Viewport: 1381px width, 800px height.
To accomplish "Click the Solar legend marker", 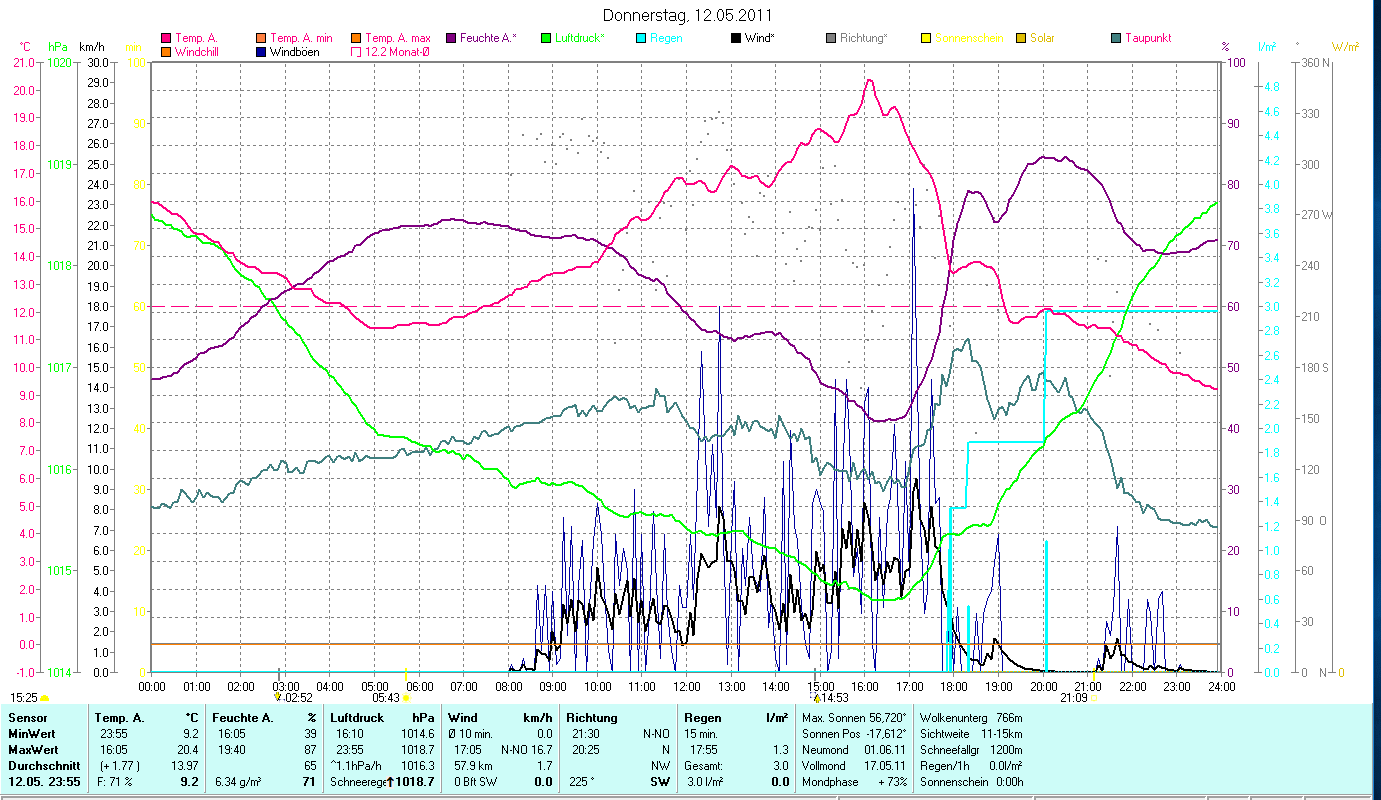I will pos(1021,38).
